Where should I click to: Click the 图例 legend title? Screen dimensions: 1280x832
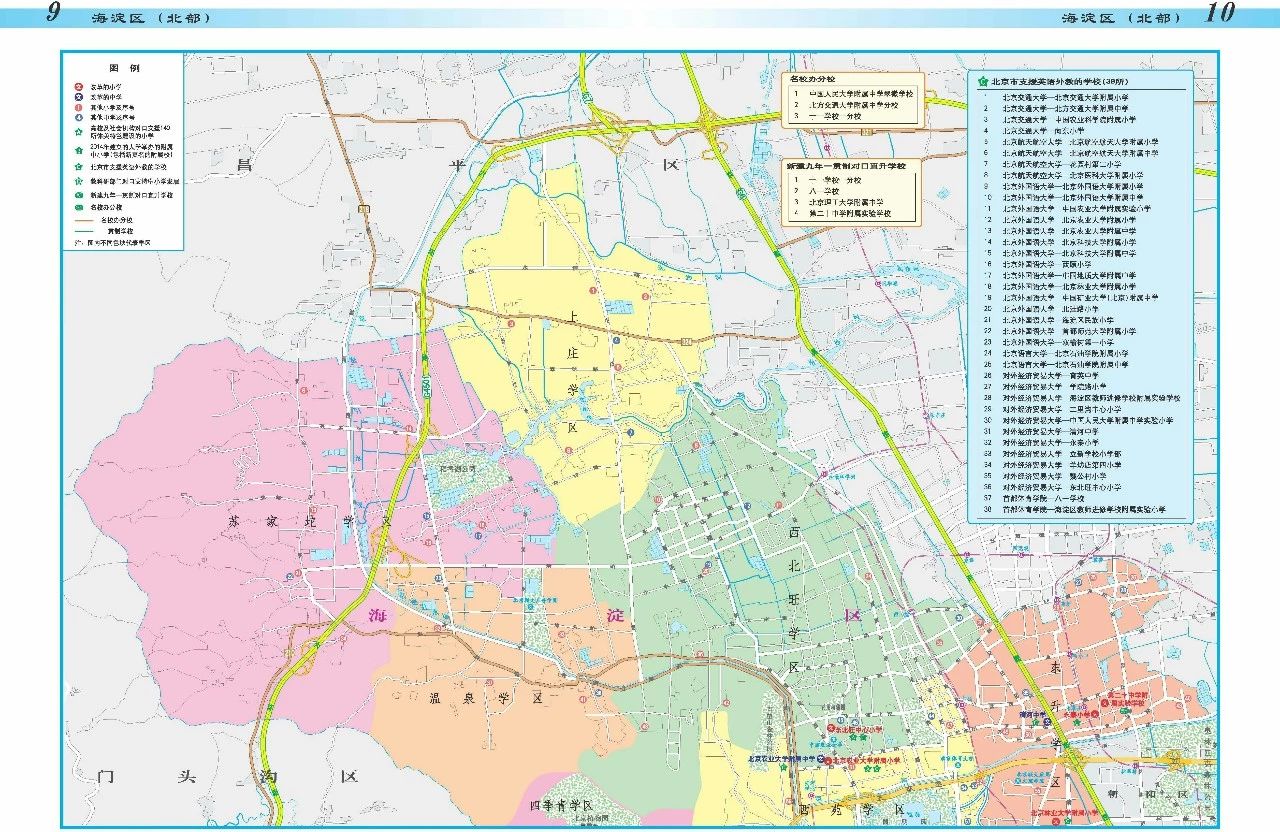pos(123,67)
